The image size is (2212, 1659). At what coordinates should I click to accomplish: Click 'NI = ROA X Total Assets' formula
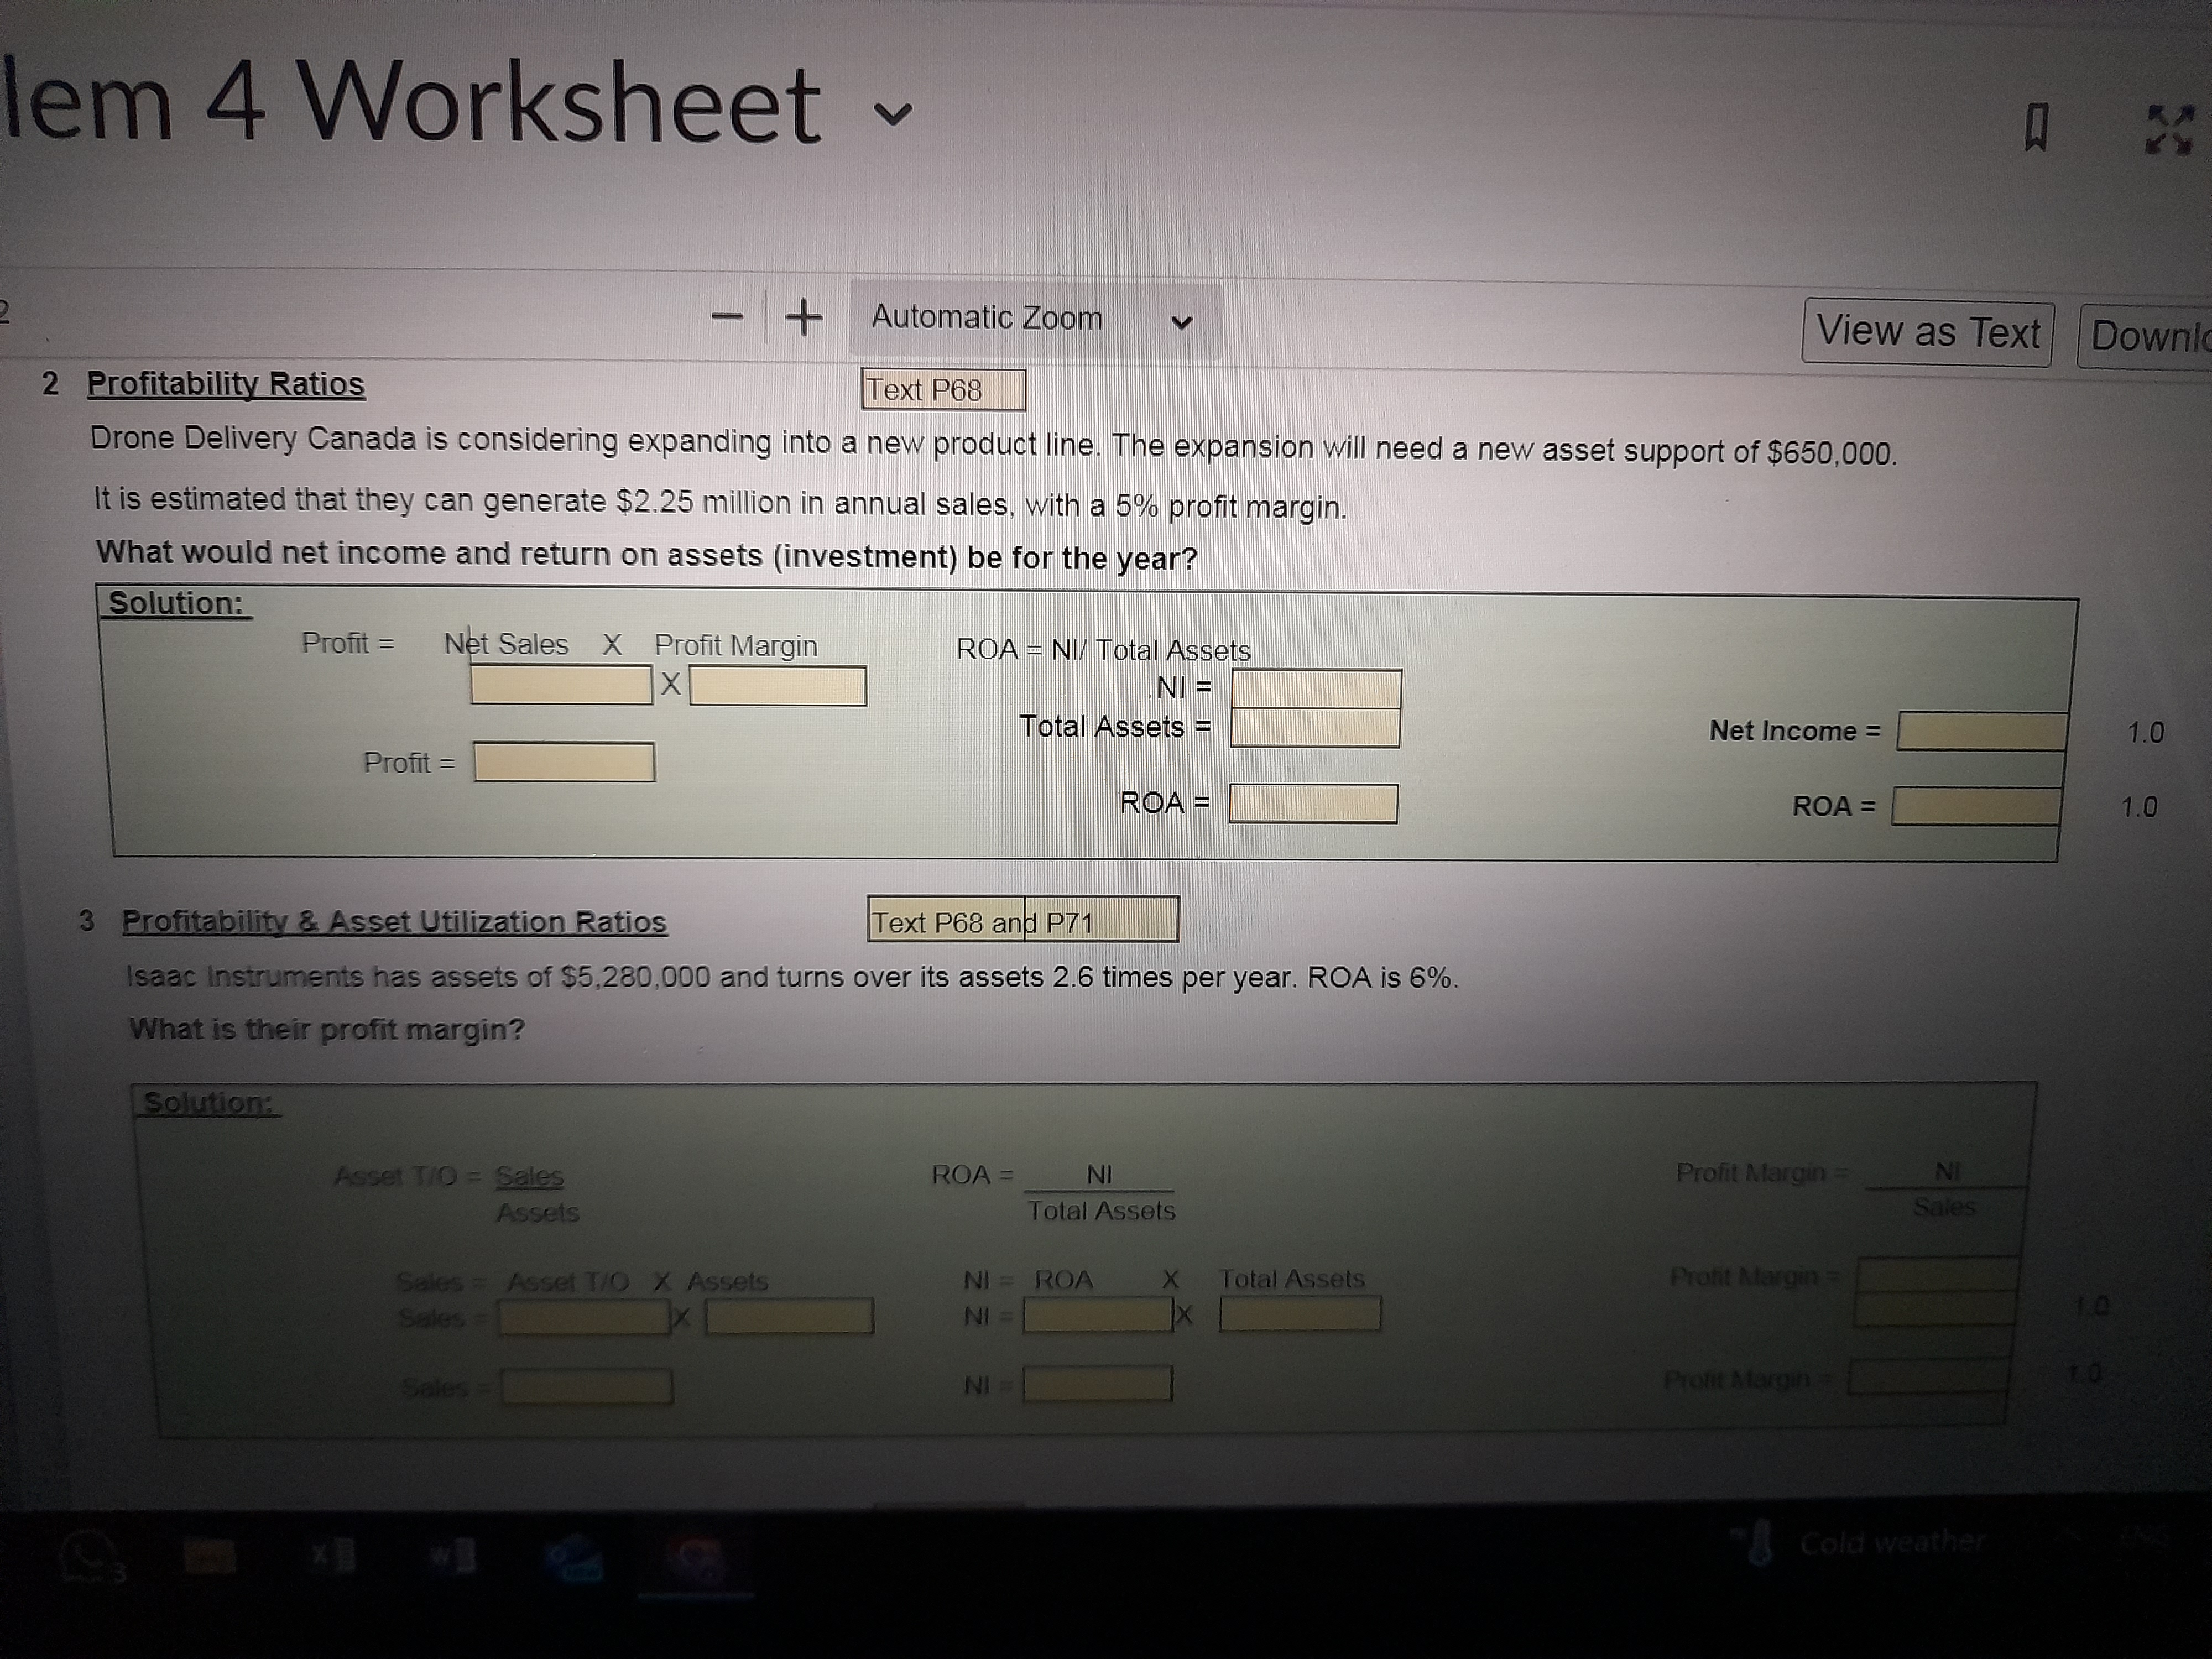1163,1279
